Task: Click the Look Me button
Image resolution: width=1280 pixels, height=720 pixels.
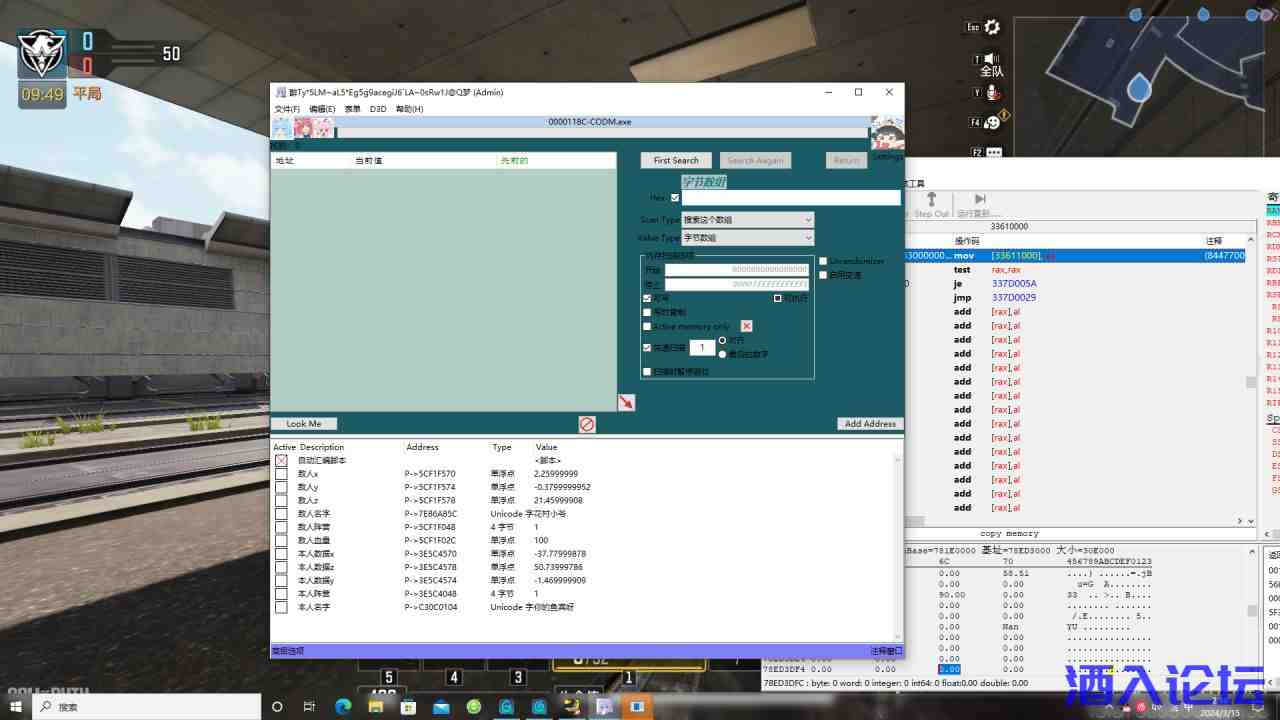Action: coord(304,424)
